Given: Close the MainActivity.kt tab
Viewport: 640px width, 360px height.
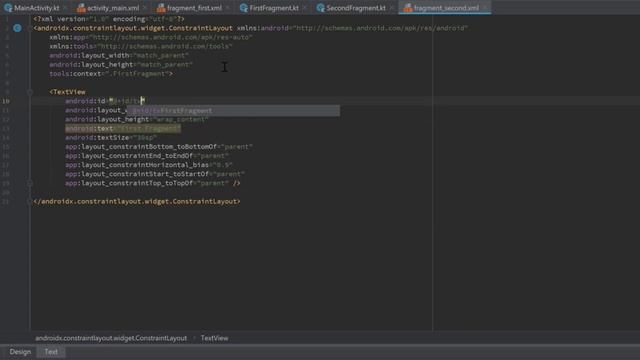Looking at the screenshot, I should point(64,8).
